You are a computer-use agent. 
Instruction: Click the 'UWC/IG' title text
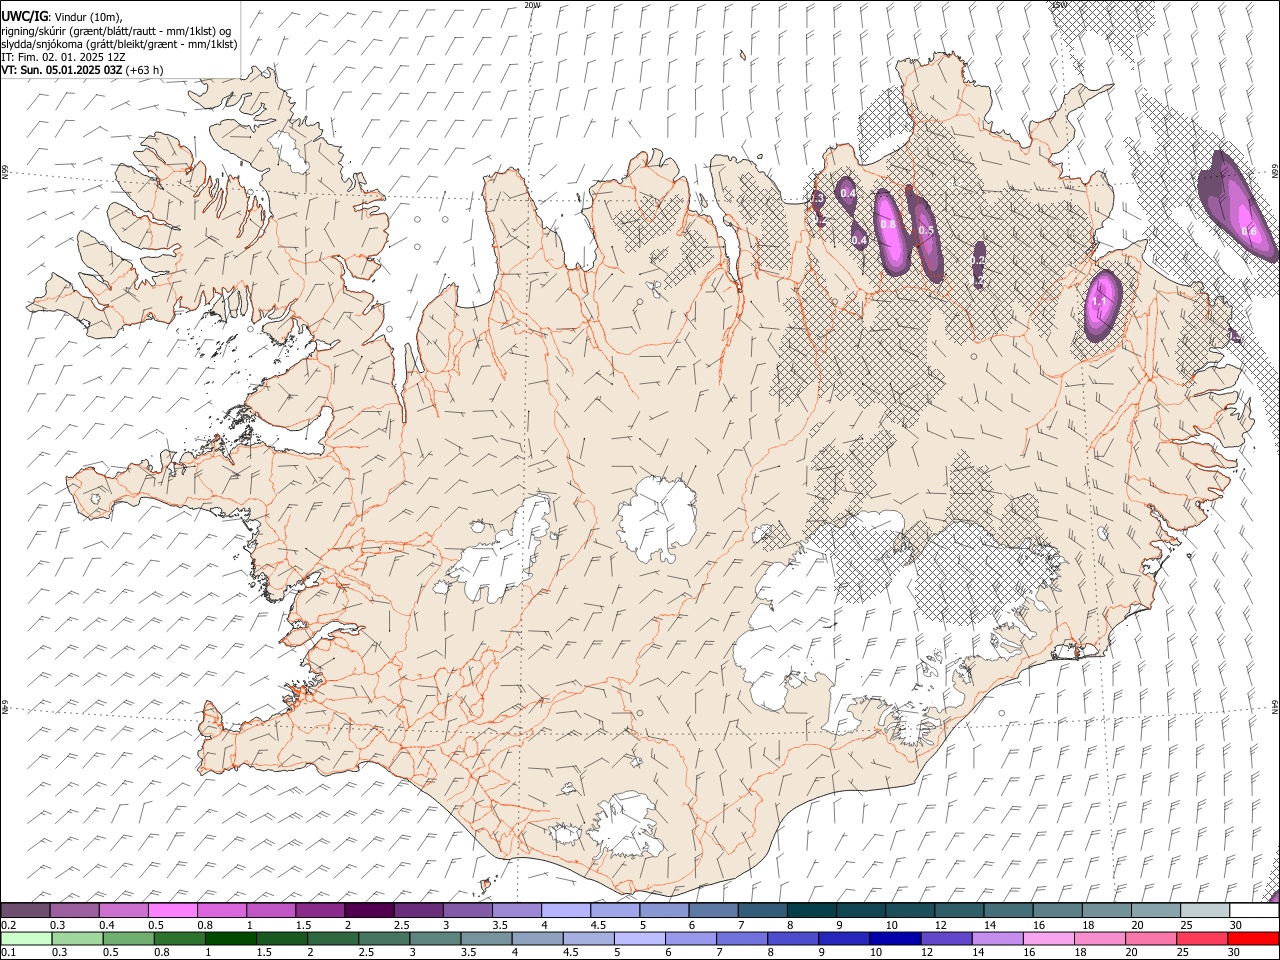[24, 15]
